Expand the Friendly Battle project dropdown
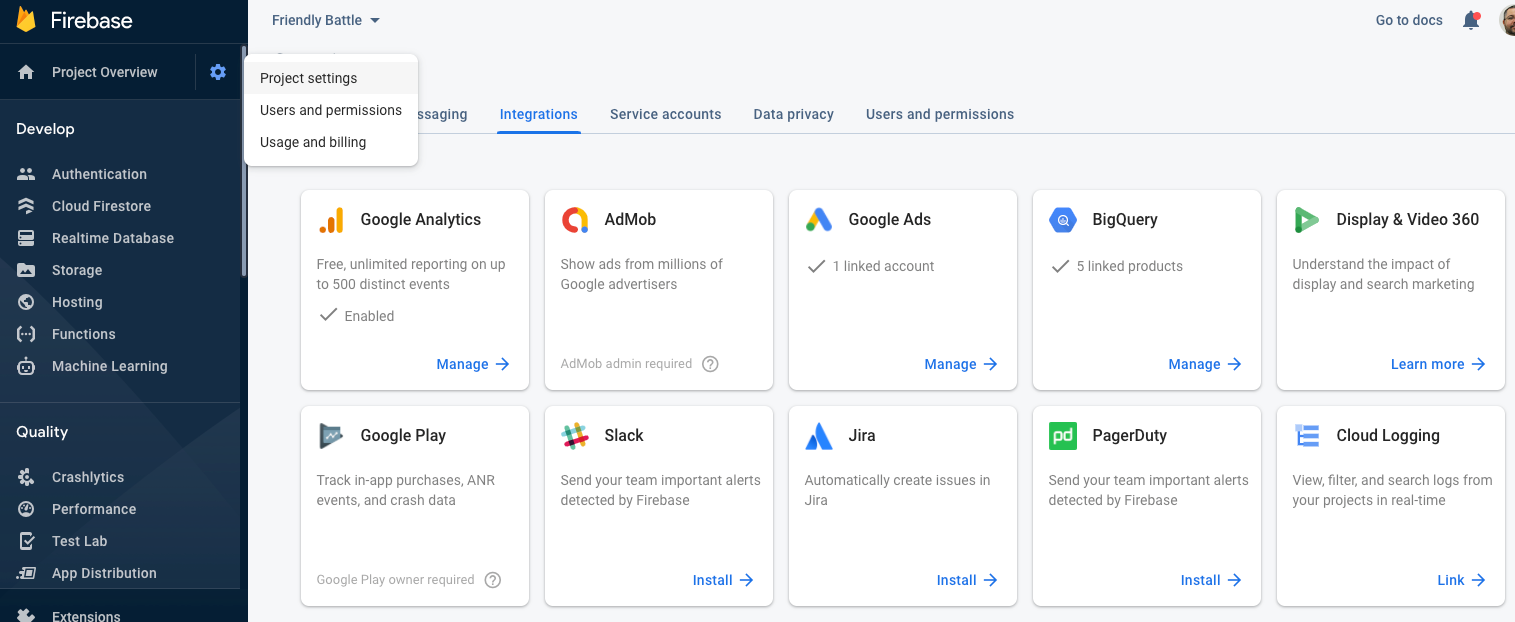1515x622 pixels. pyautogui.click(x=325, y=20)
